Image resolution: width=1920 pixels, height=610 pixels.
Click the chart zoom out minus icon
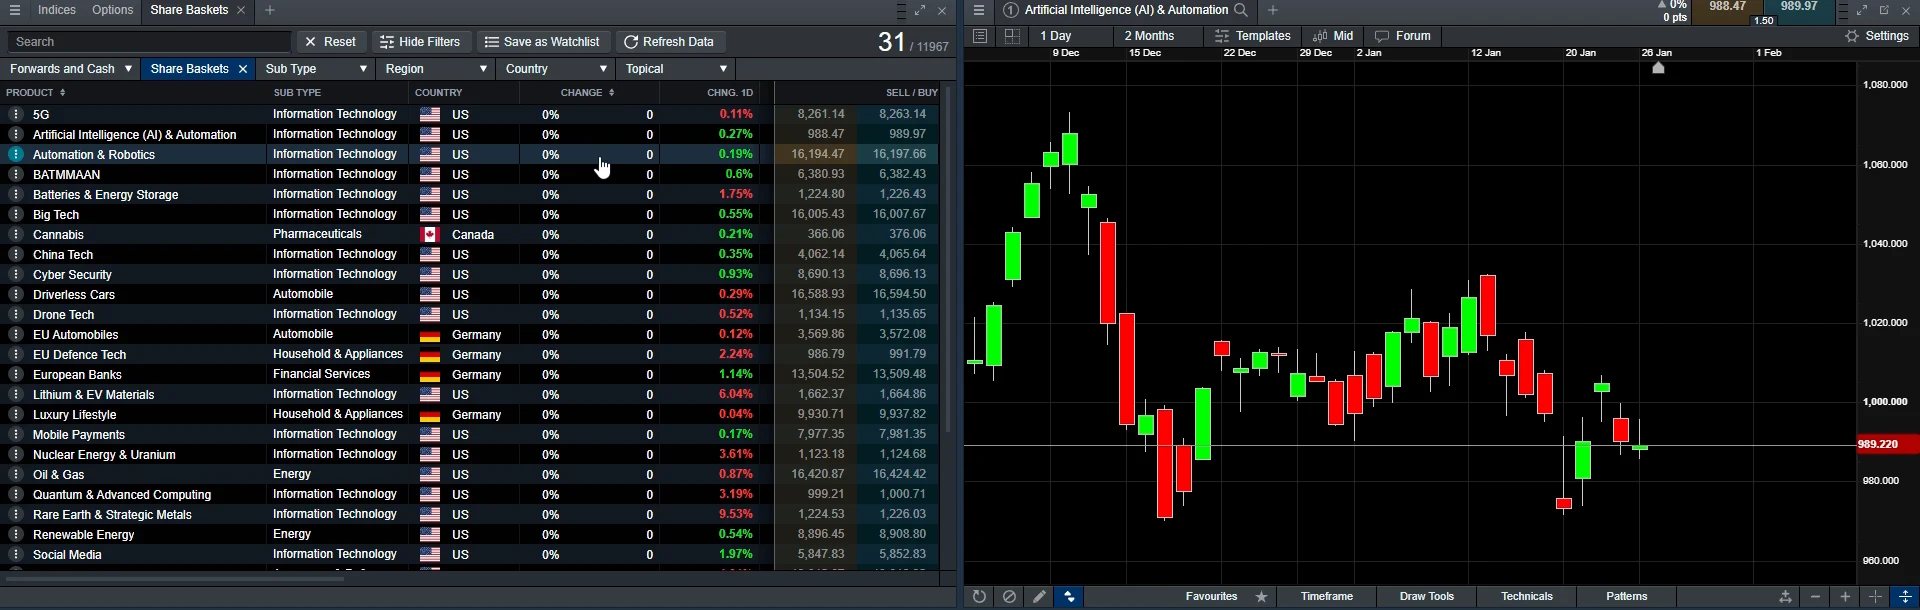(x=1816, y=597)
